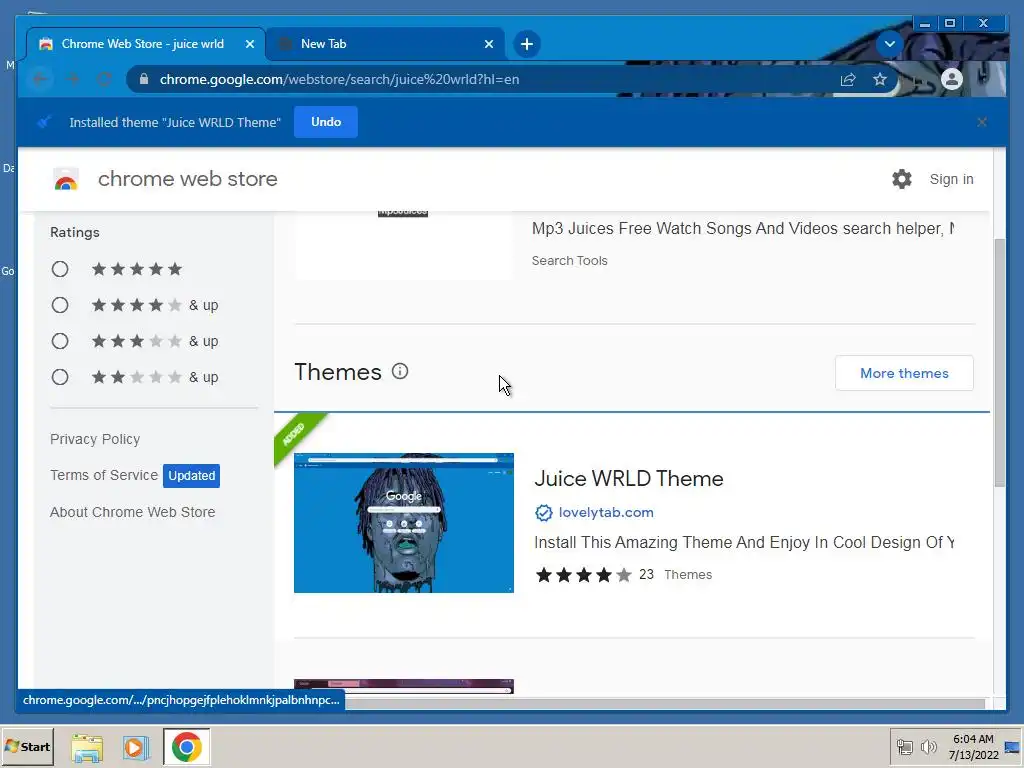Click the show desktop tray icon
The height and width of the screenshot is (768, 1024).
click(x=1013, y=746)
